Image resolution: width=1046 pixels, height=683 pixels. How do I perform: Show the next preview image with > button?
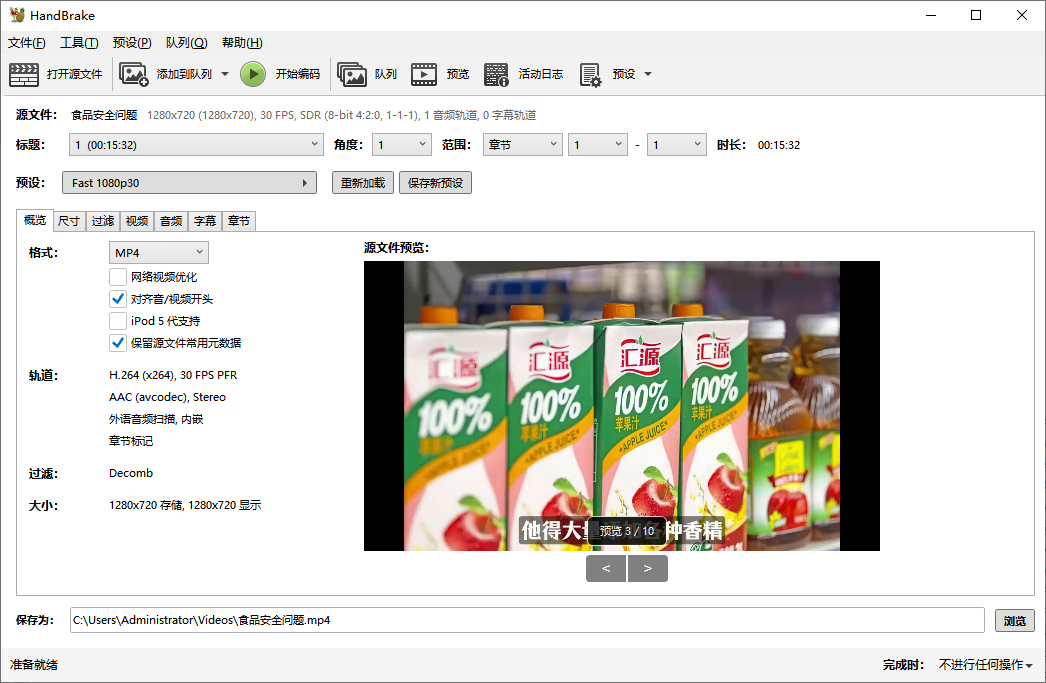coord(648,569)
